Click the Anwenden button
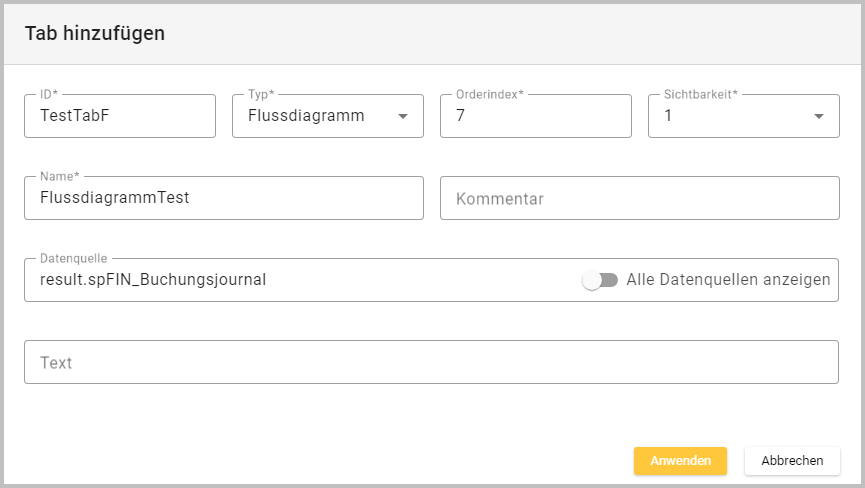 pyautogui.click(x=680, y=461)
